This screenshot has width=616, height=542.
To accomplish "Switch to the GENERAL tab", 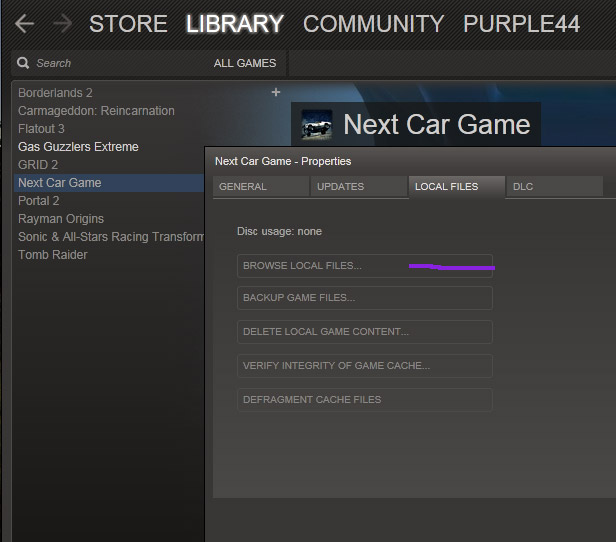I will point(261,187).
